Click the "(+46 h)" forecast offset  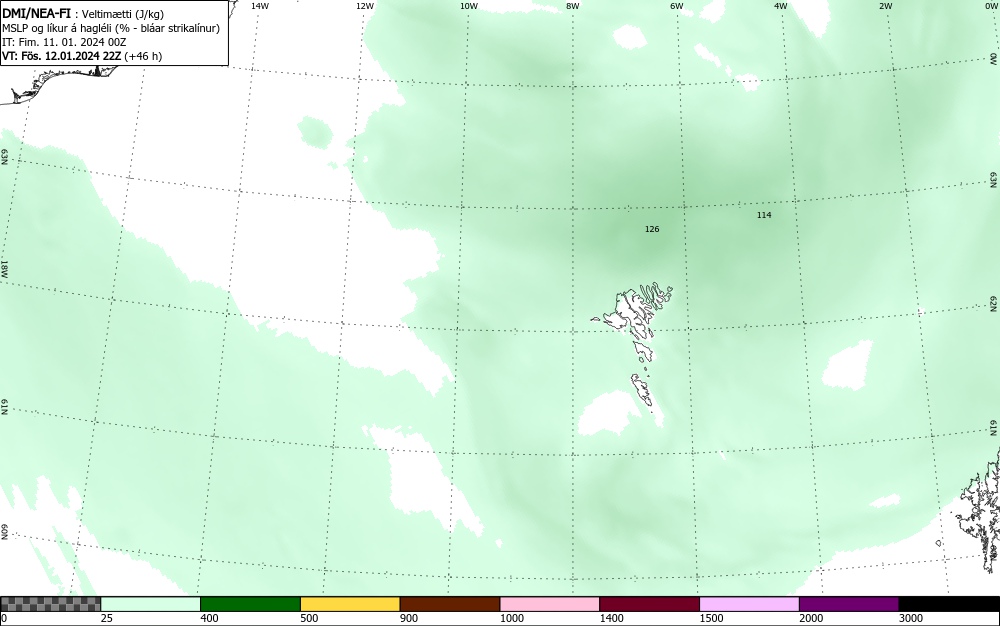pos(143,56)
